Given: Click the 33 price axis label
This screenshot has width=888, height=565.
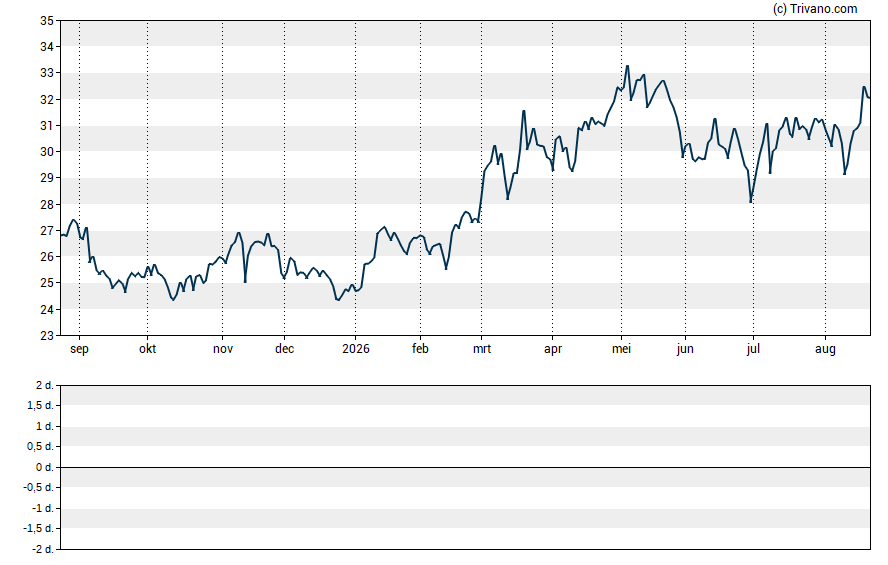Looking at the screenshot, I should (46, 73).
